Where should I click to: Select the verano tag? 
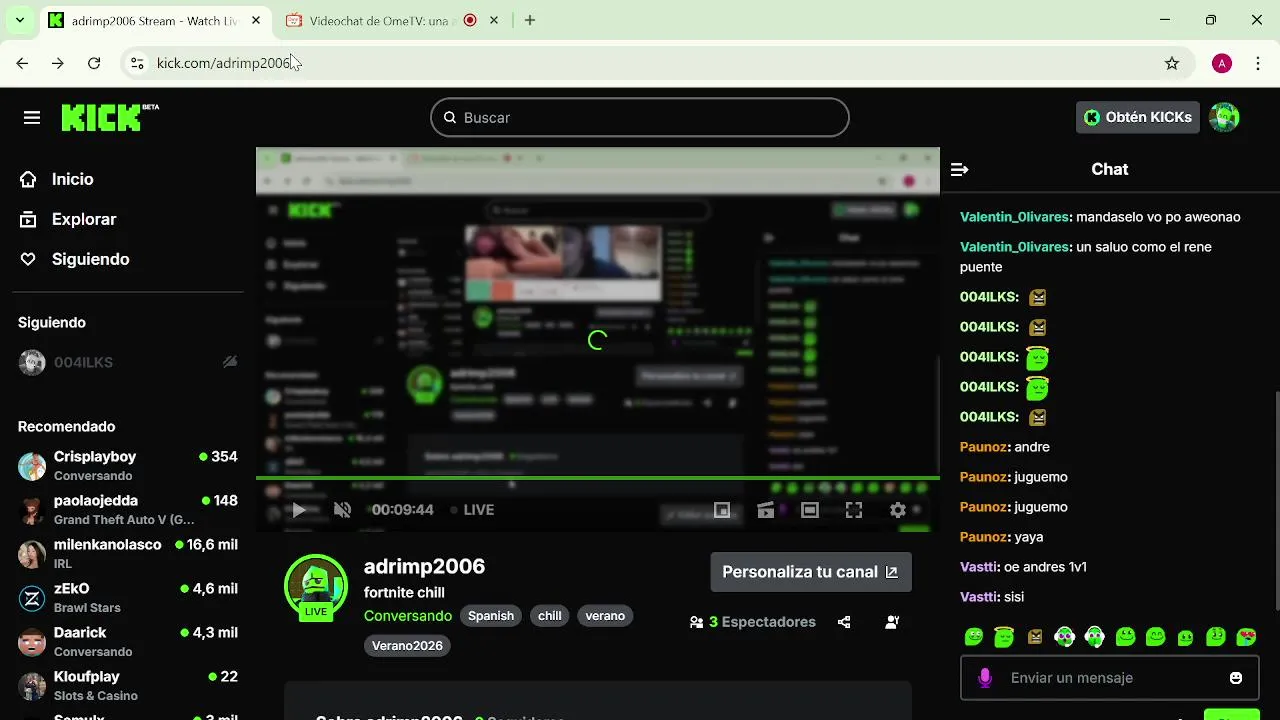tap(605, 616)
